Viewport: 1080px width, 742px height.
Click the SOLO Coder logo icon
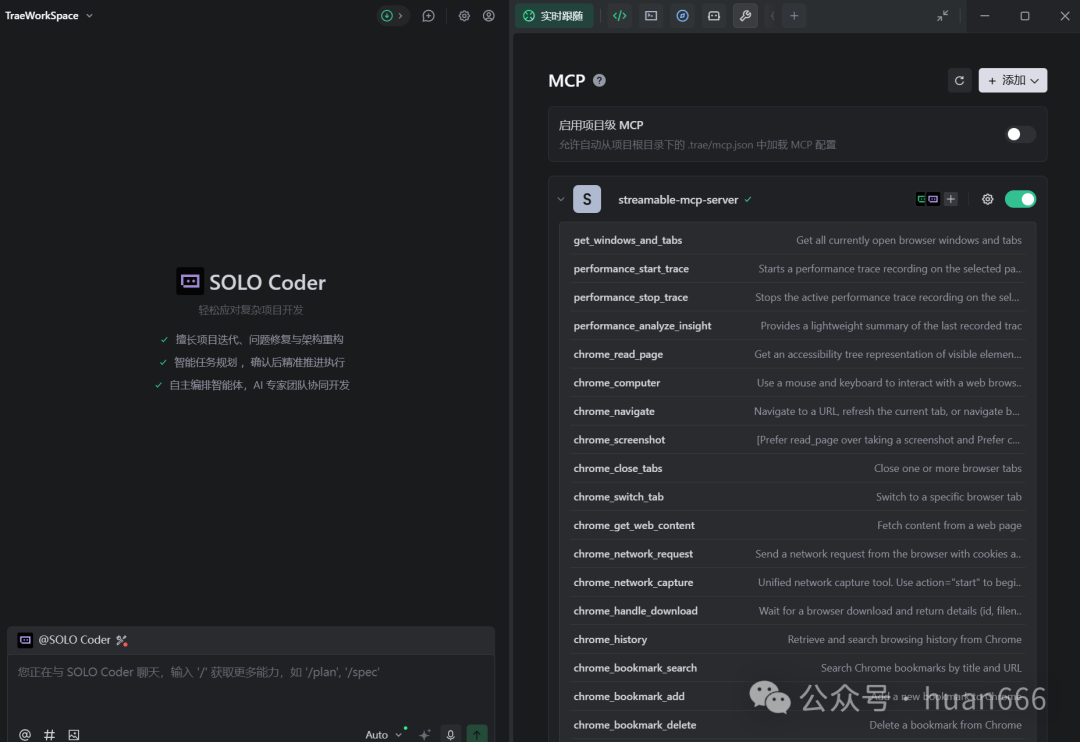pos(190,281)
